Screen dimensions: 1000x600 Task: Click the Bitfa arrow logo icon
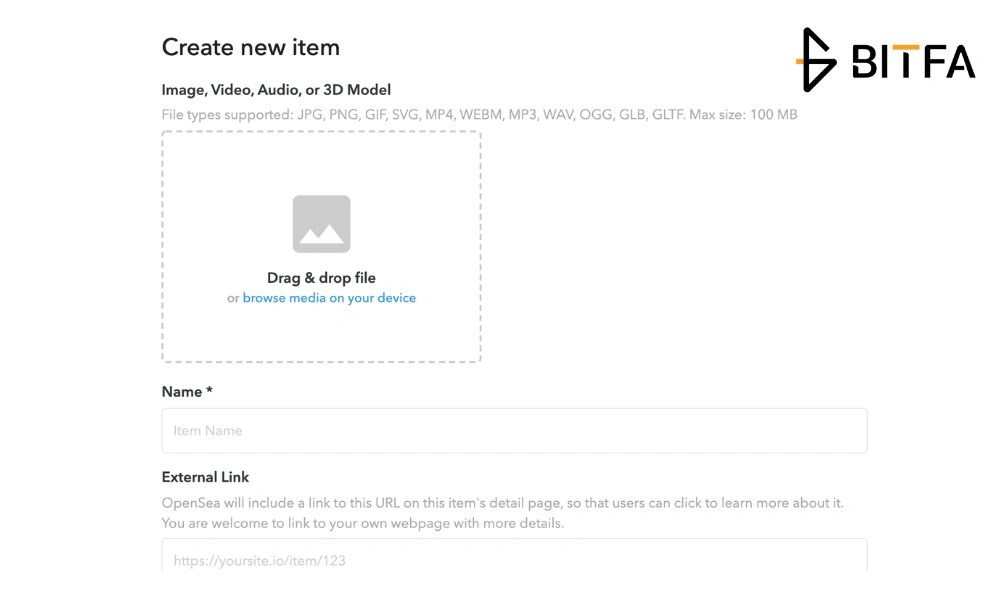pos(816,60)
